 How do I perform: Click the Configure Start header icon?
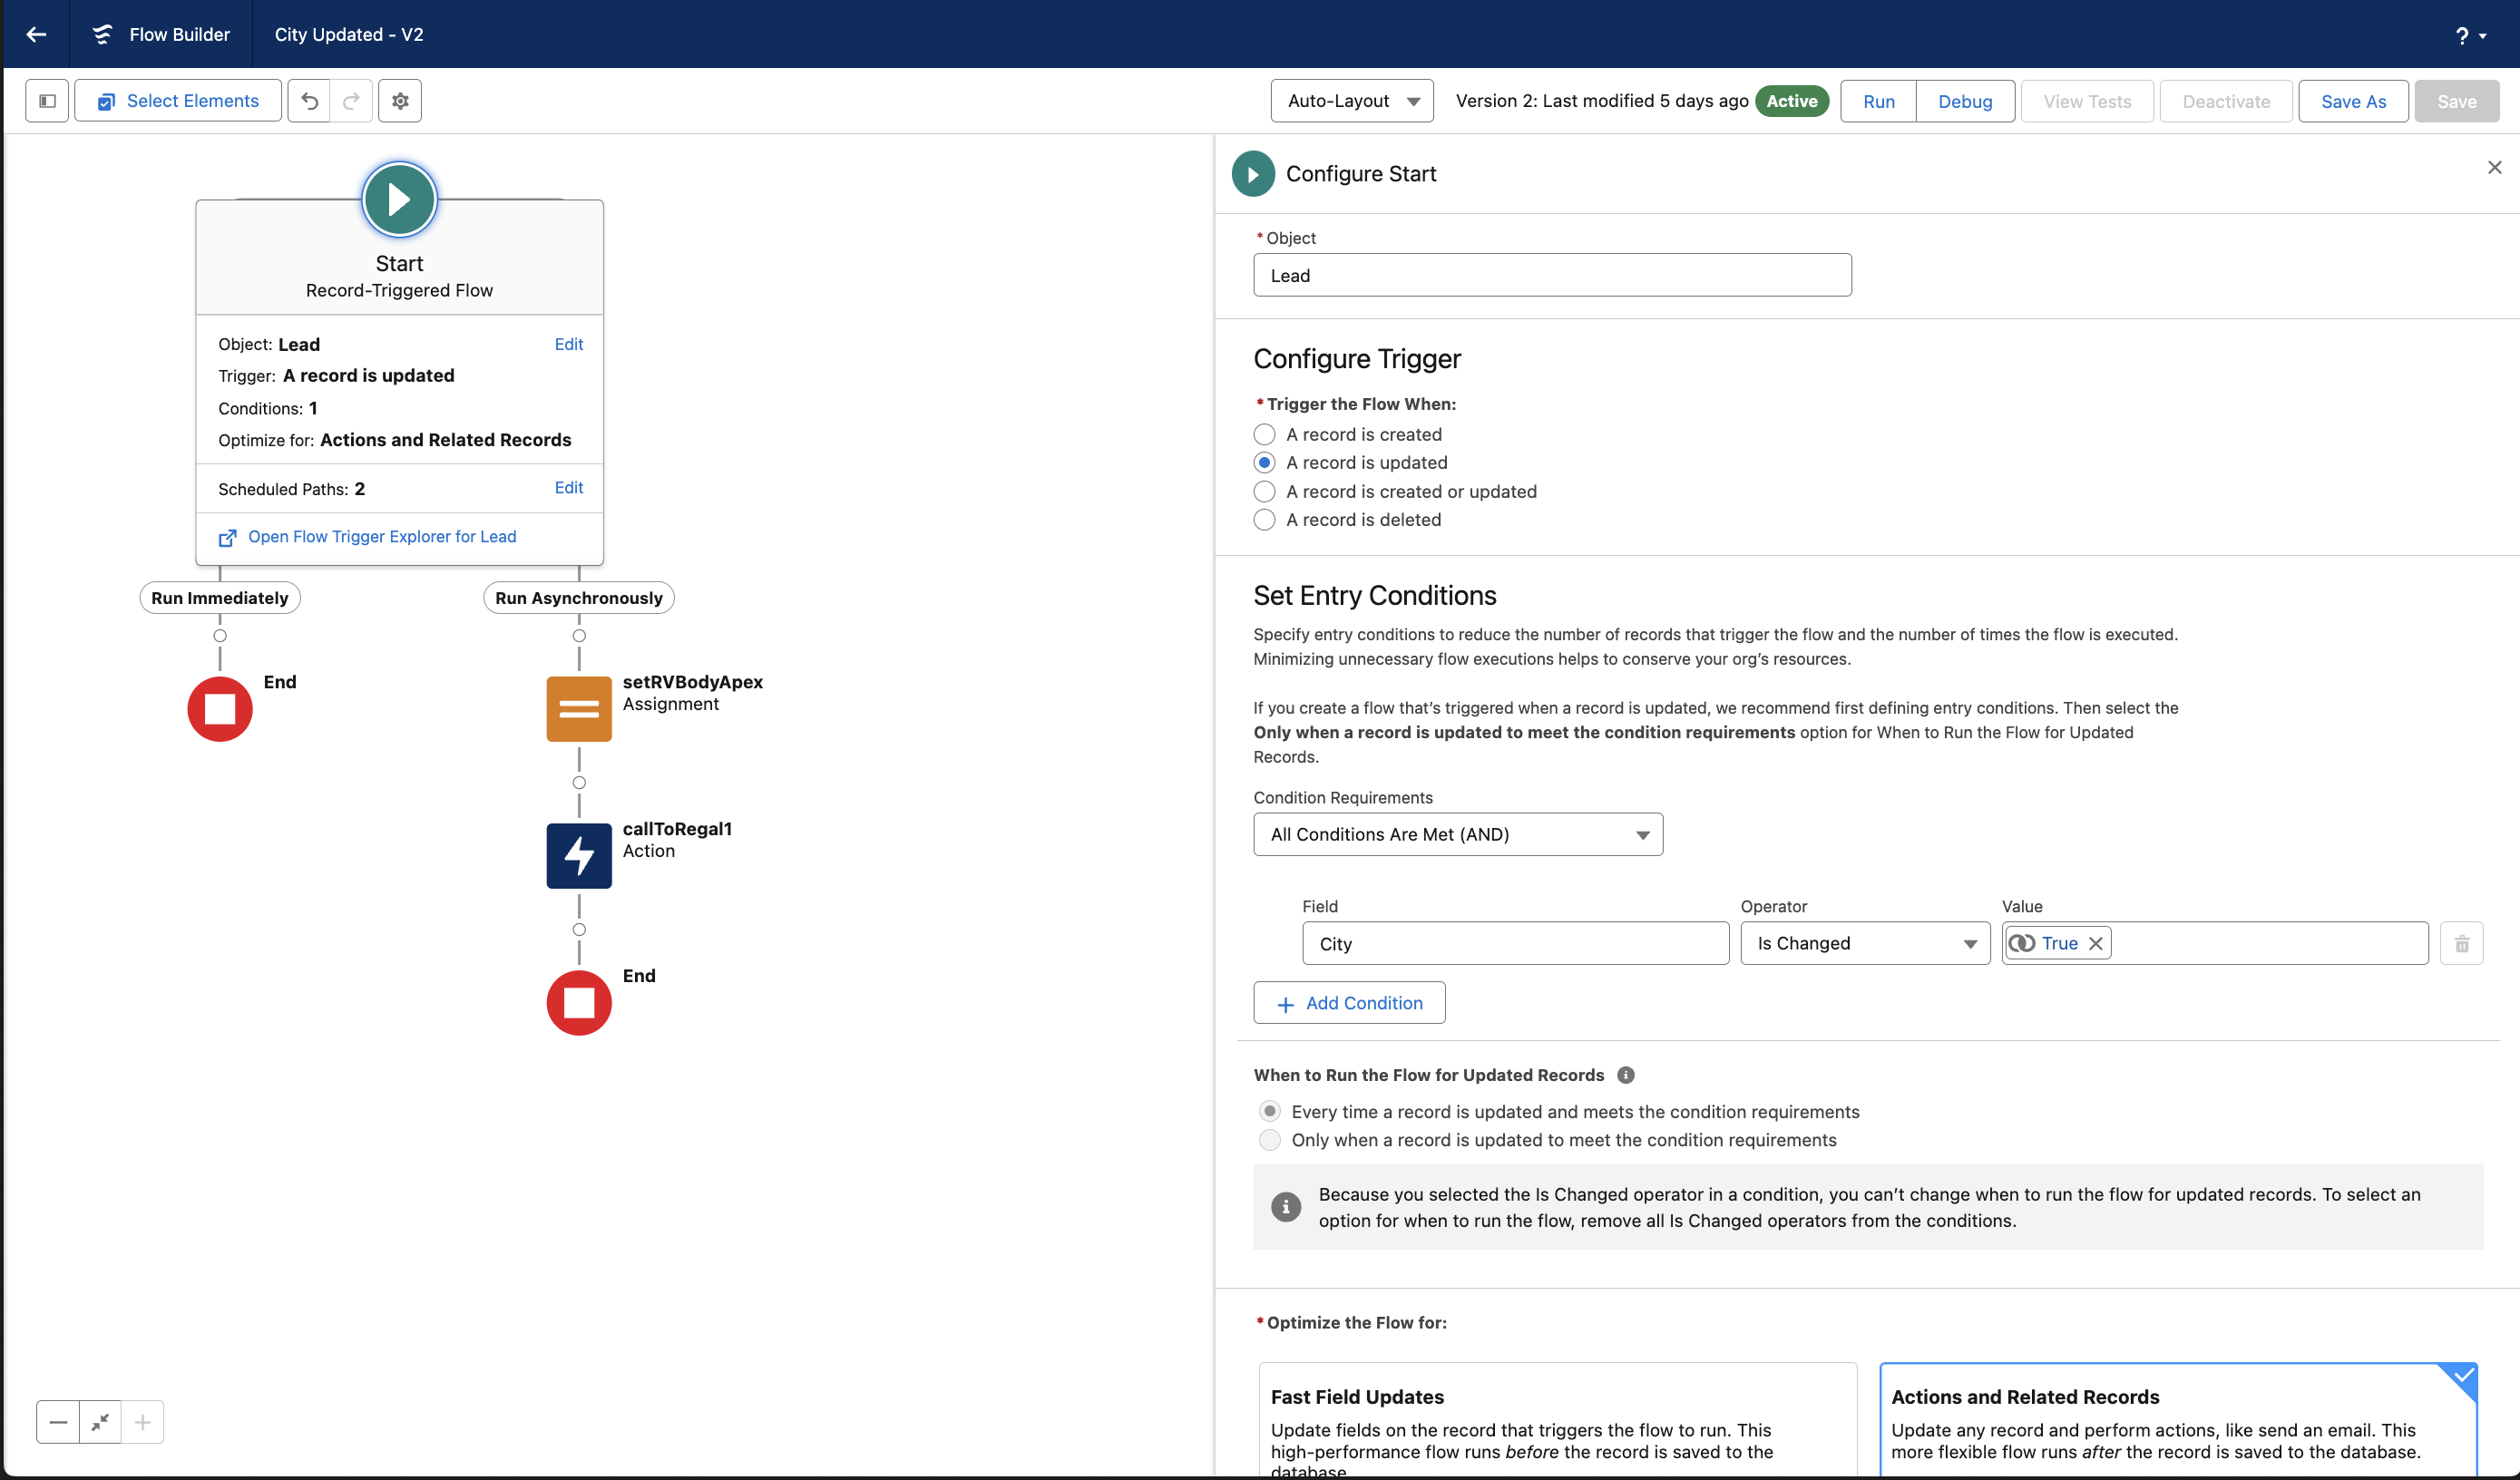[1253, 174]
